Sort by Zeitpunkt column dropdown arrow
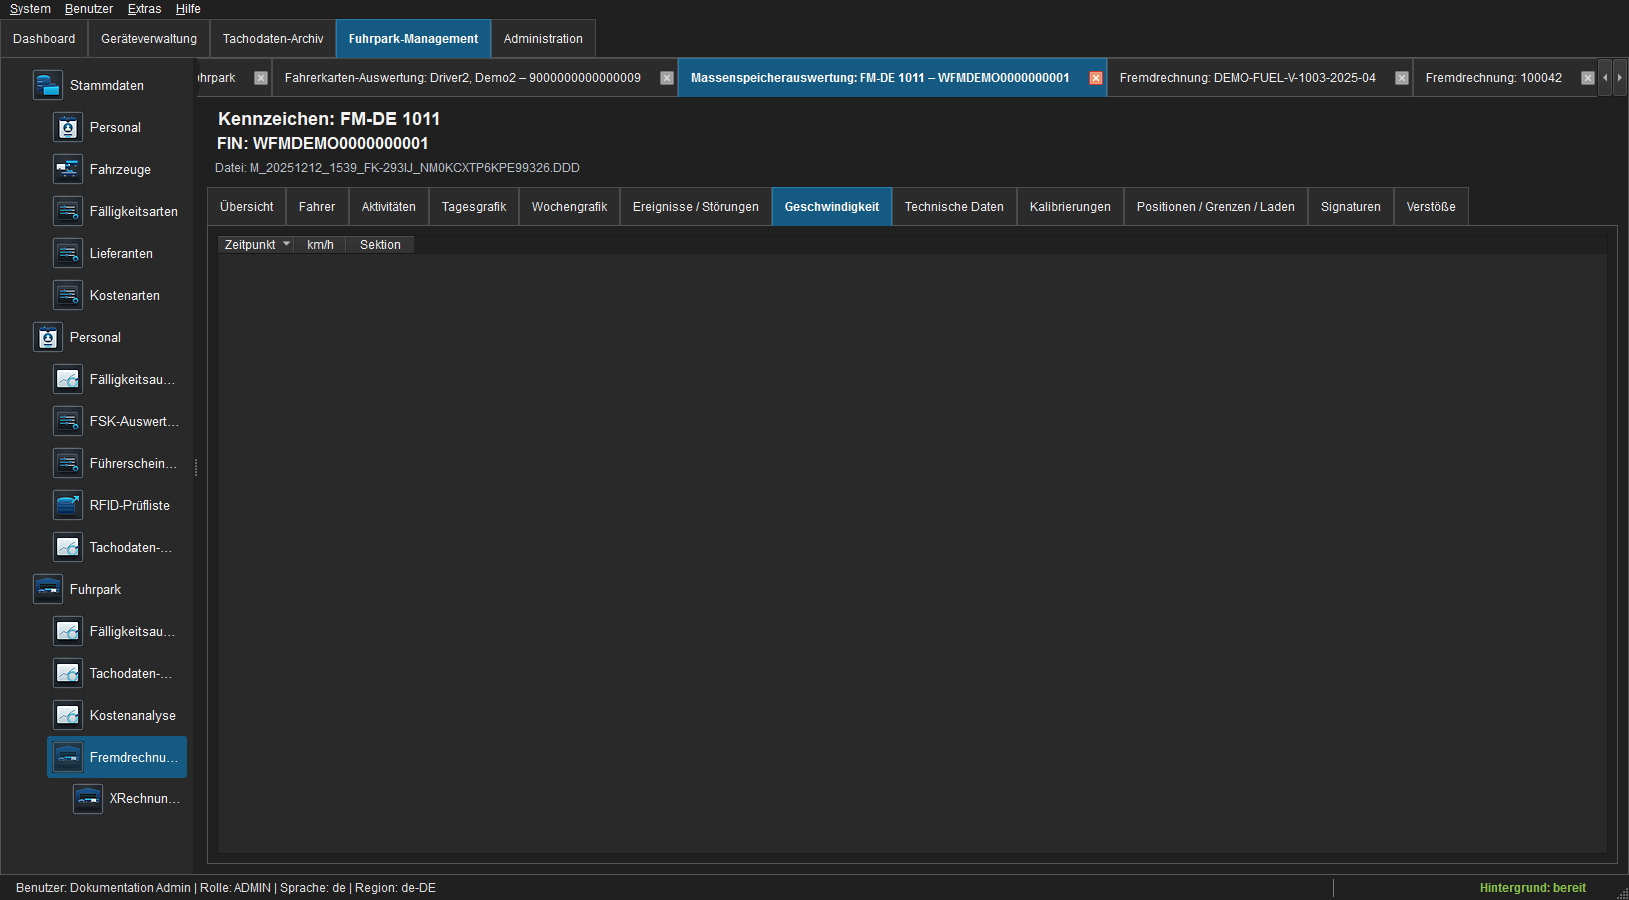The height and width of the screenshot is (900, 1629). coord(286,244)
